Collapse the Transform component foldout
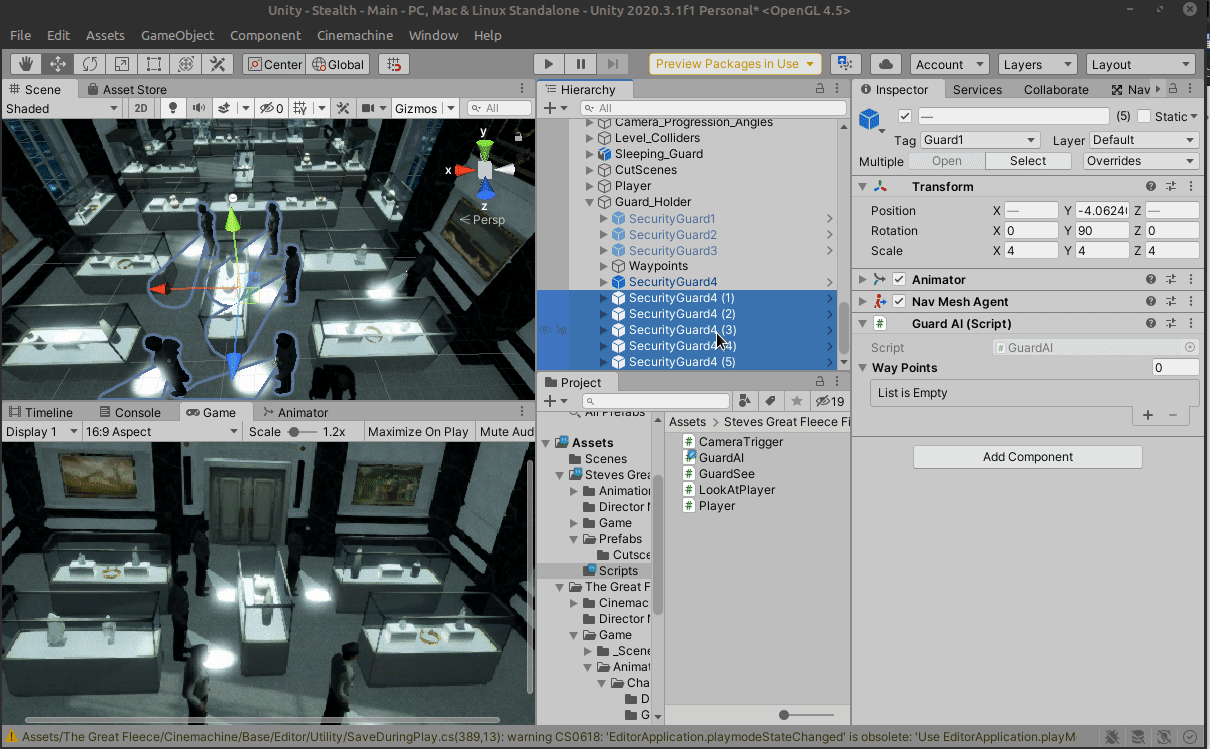The height and width of the screenshot is (749, 1210). (863, 187)
